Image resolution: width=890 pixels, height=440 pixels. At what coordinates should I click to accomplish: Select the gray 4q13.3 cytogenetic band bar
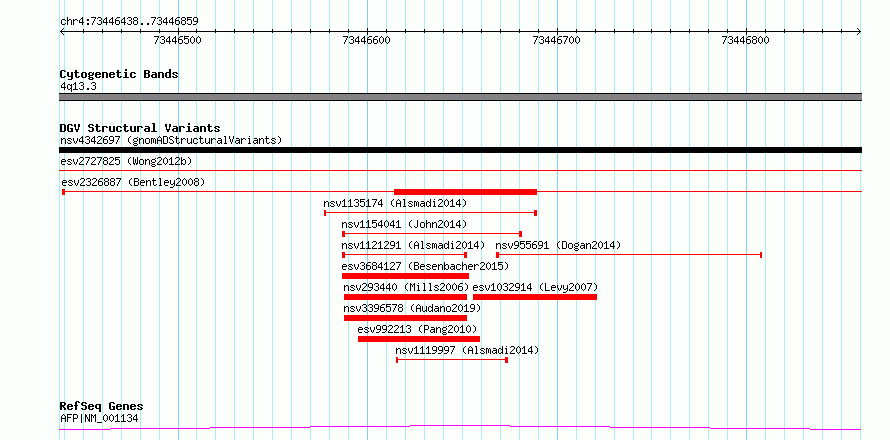460,97
